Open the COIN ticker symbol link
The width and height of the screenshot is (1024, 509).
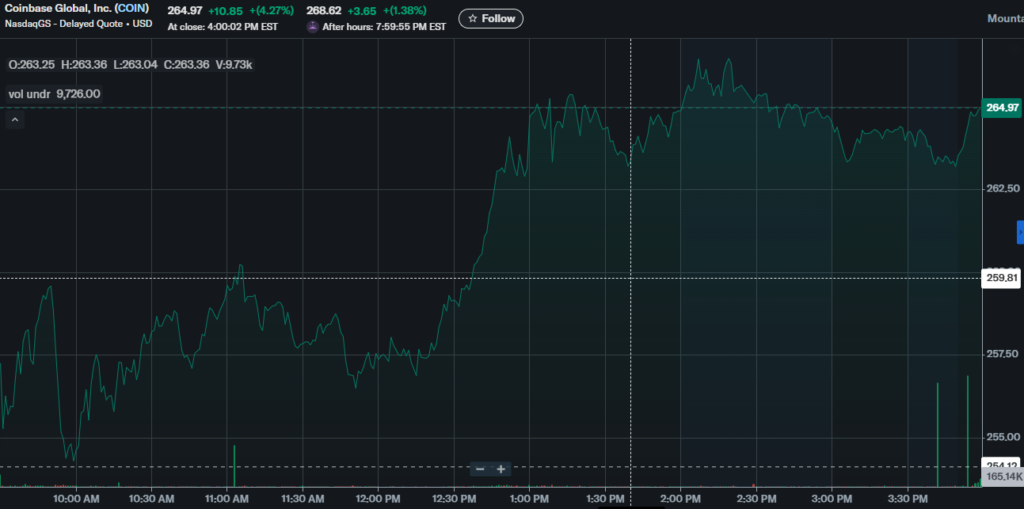click(x=132, y=9)
